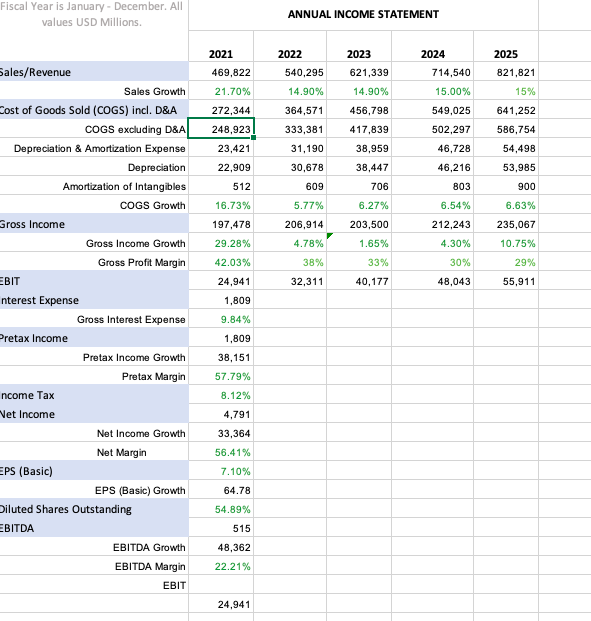
Task: Click the 2022 Amortization value 609
Action: point(290,186)
